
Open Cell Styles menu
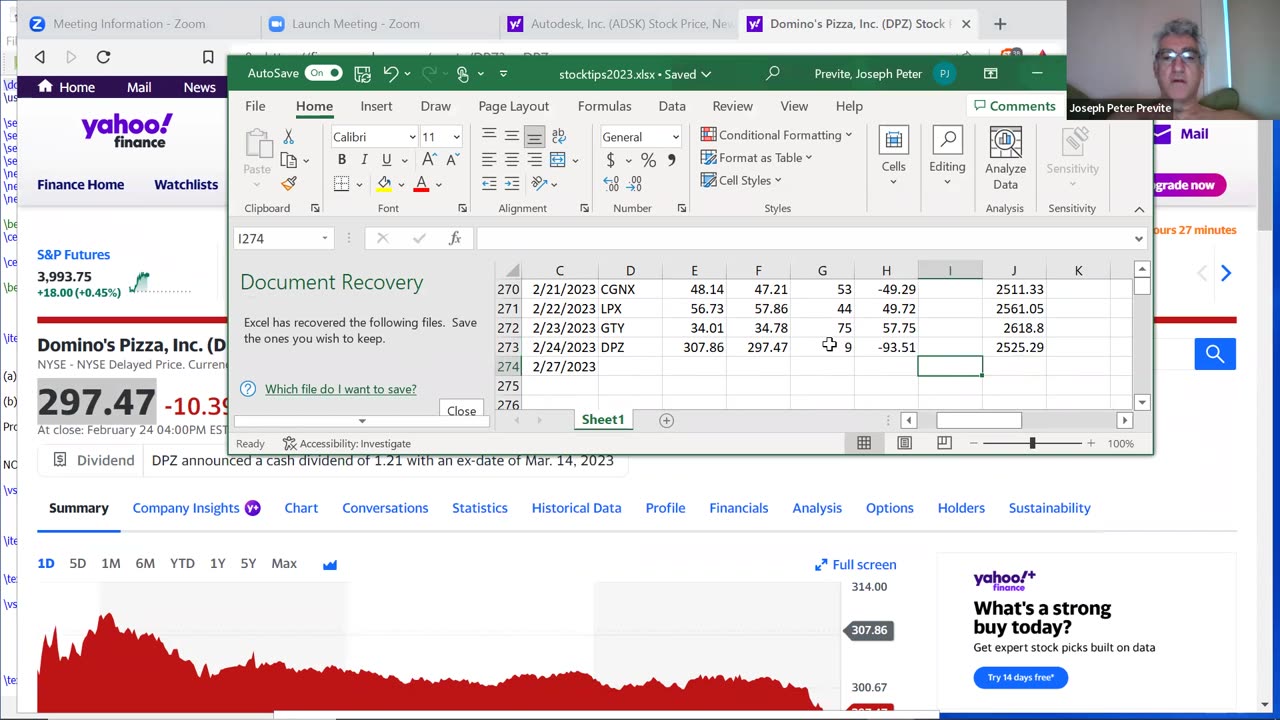tap(741, 180)
